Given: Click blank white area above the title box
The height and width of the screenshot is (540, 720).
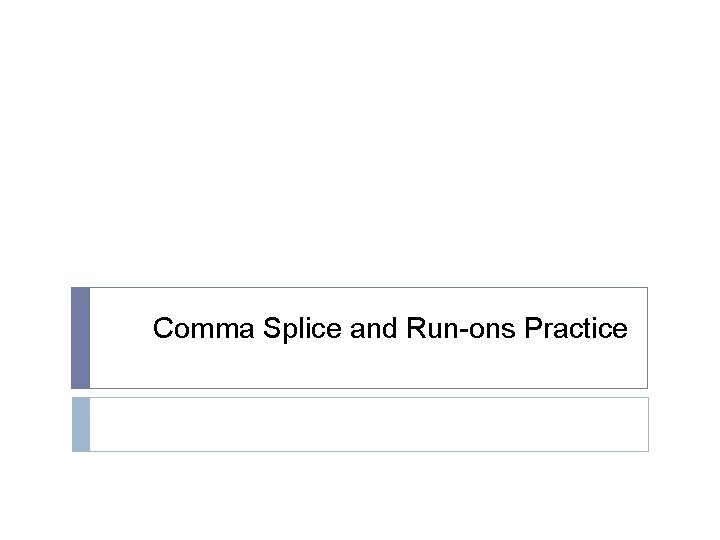Looking at the screenshot, I should [x=360, y=150].
